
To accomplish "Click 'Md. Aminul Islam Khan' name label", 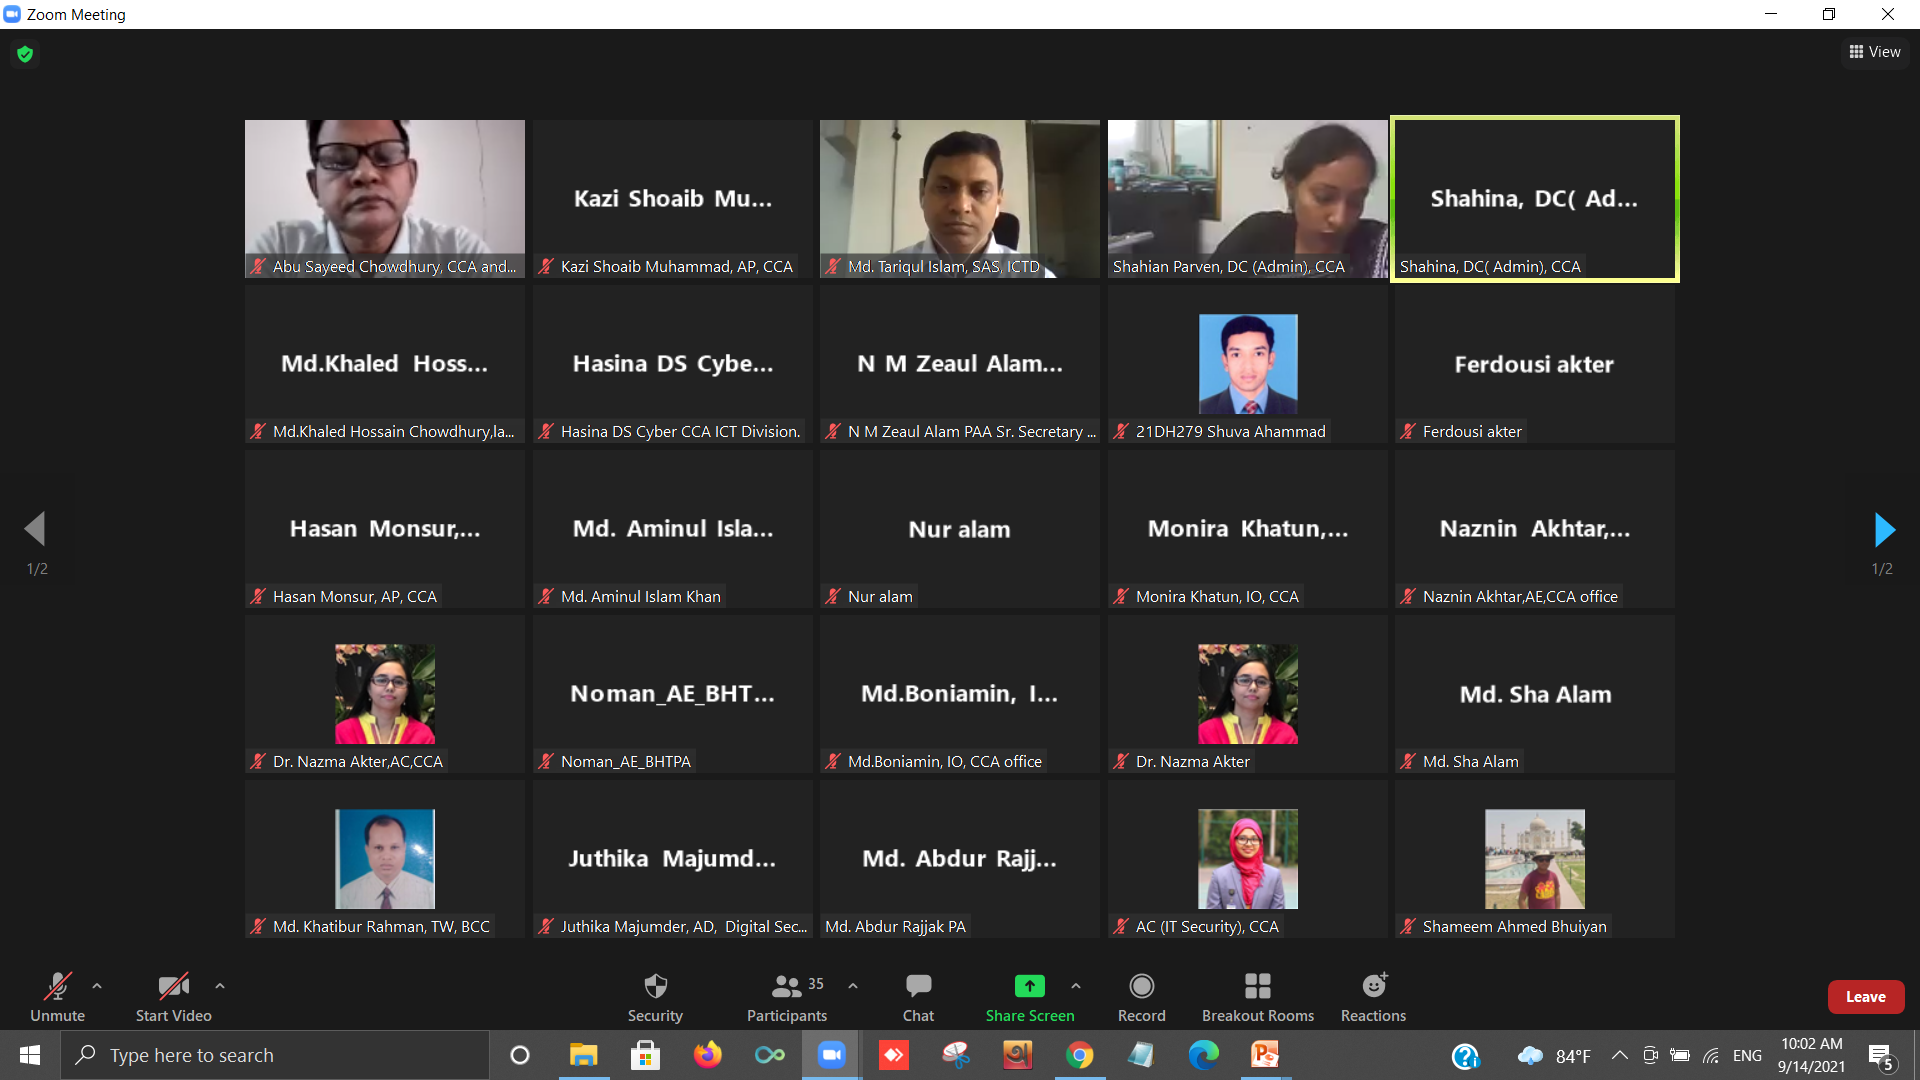I will pyautogui.click(x=641, y=596).
